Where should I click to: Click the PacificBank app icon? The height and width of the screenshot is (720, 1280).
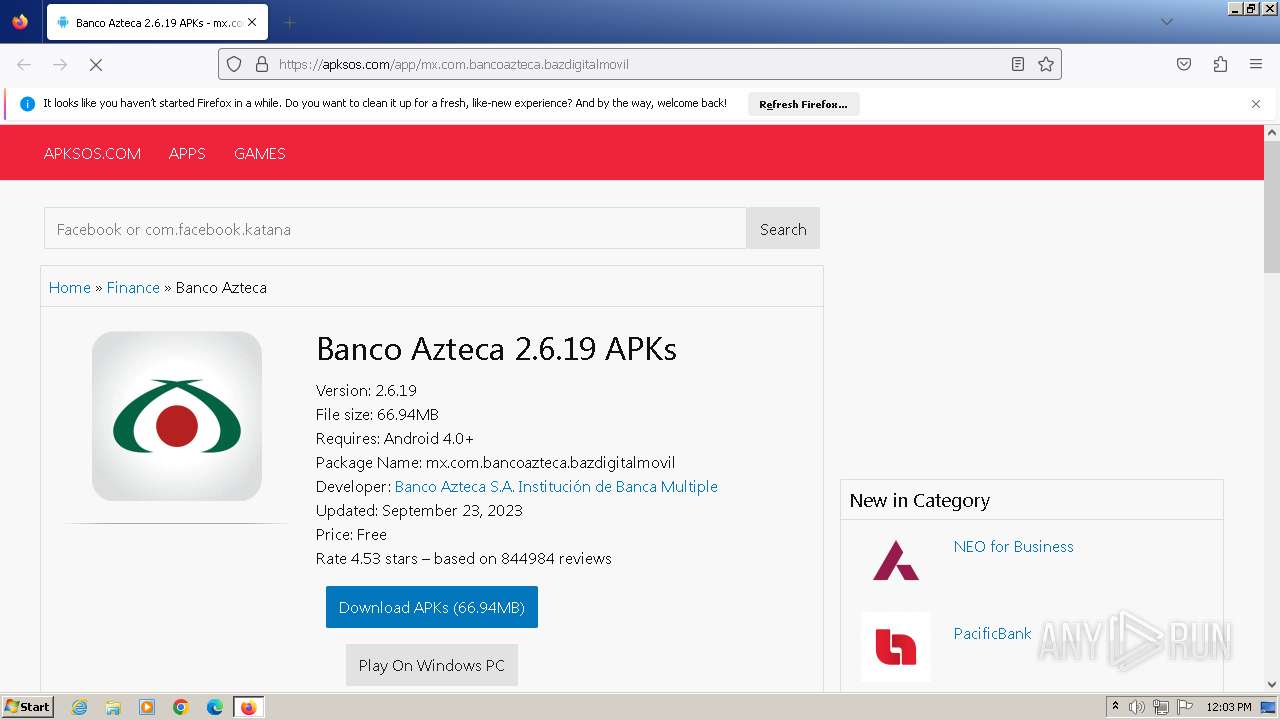click(x=896, y=647)
